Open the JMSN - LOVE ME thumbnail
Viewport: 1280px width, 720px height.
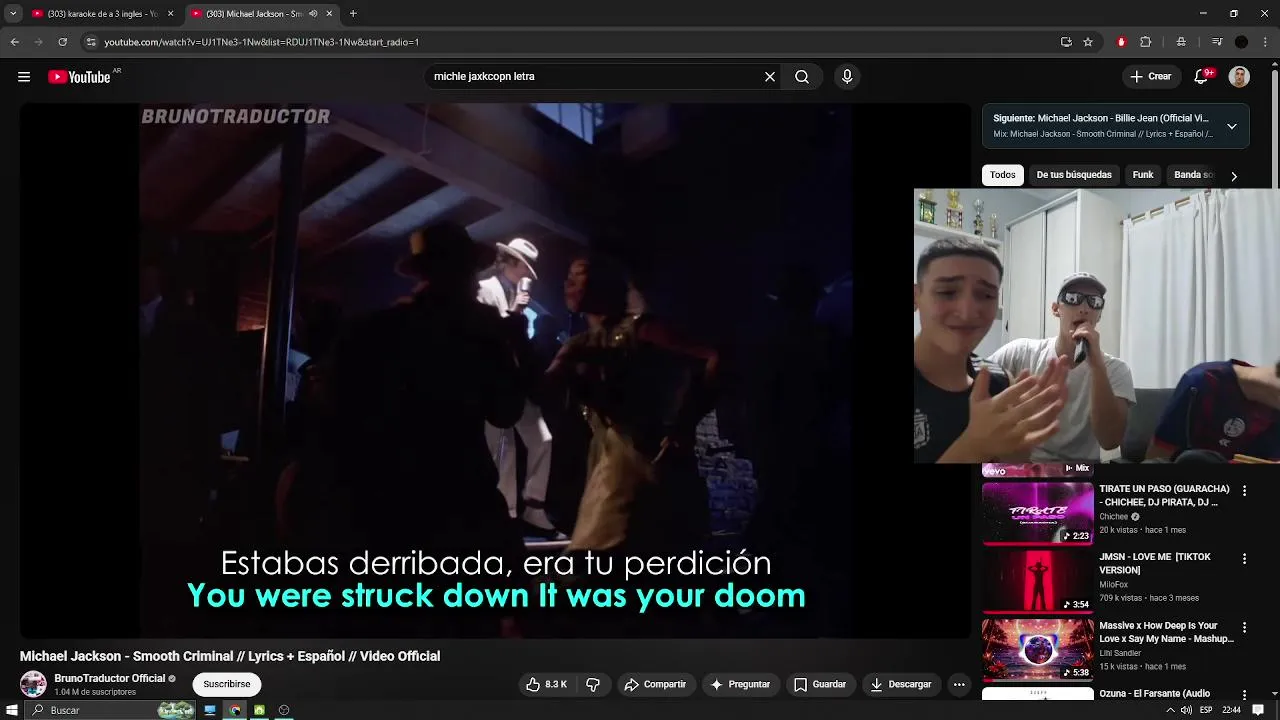point(1038,582)
